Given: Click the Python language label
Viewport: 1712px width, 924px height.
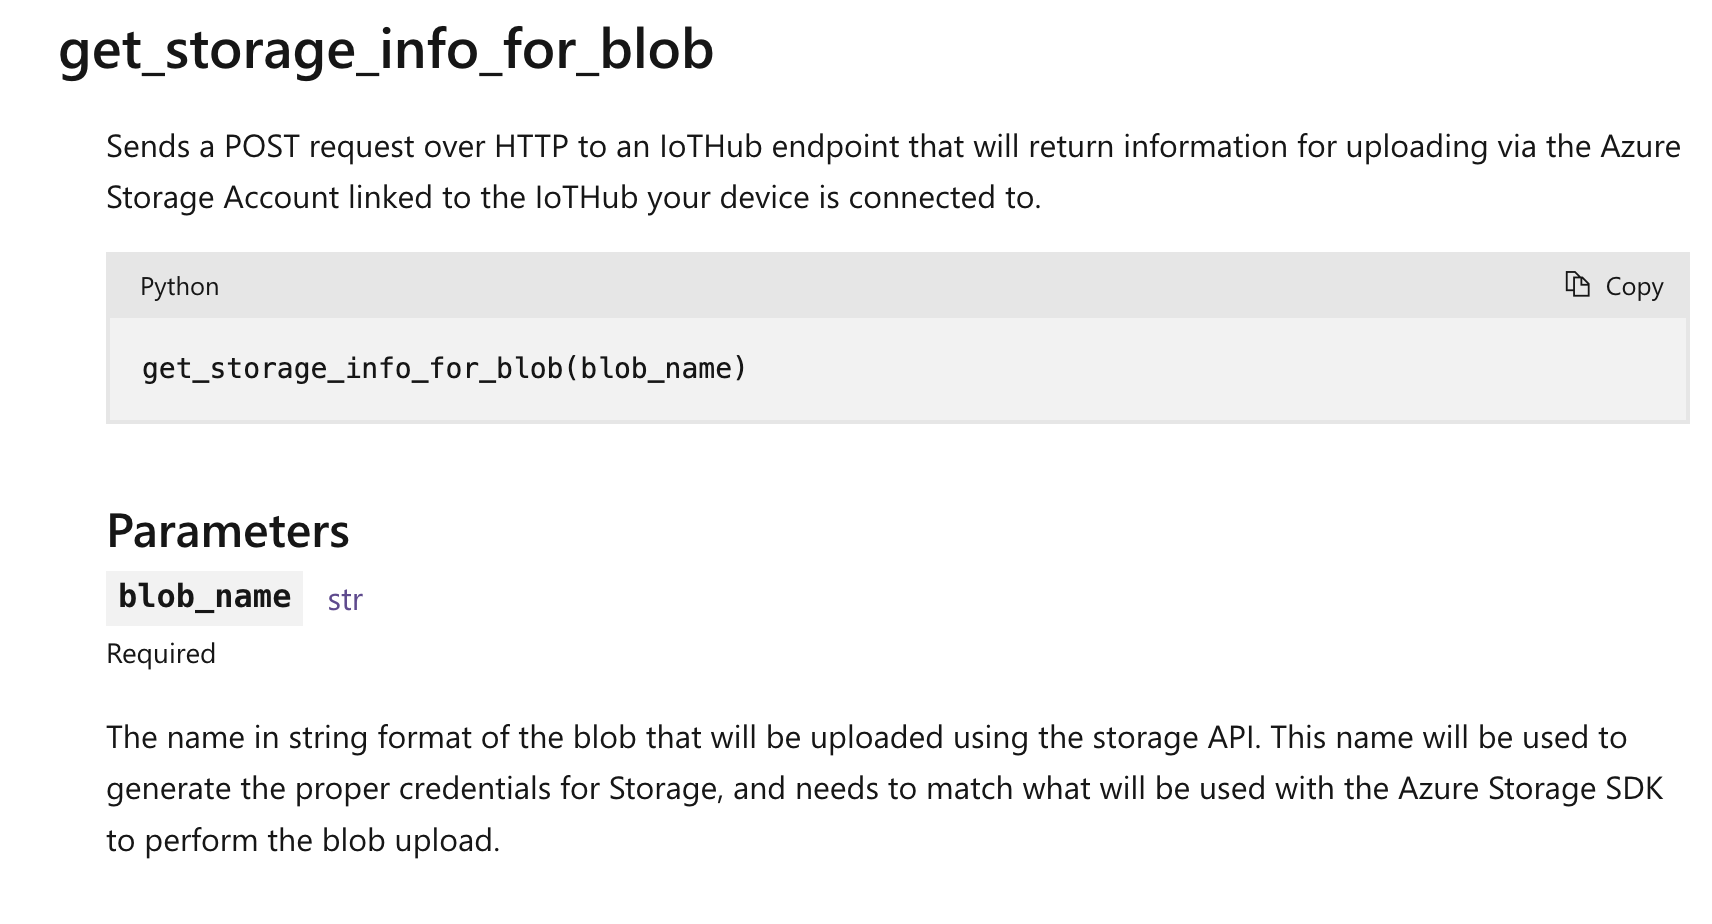Looking at the screenshot, I should tap(179, 286).
